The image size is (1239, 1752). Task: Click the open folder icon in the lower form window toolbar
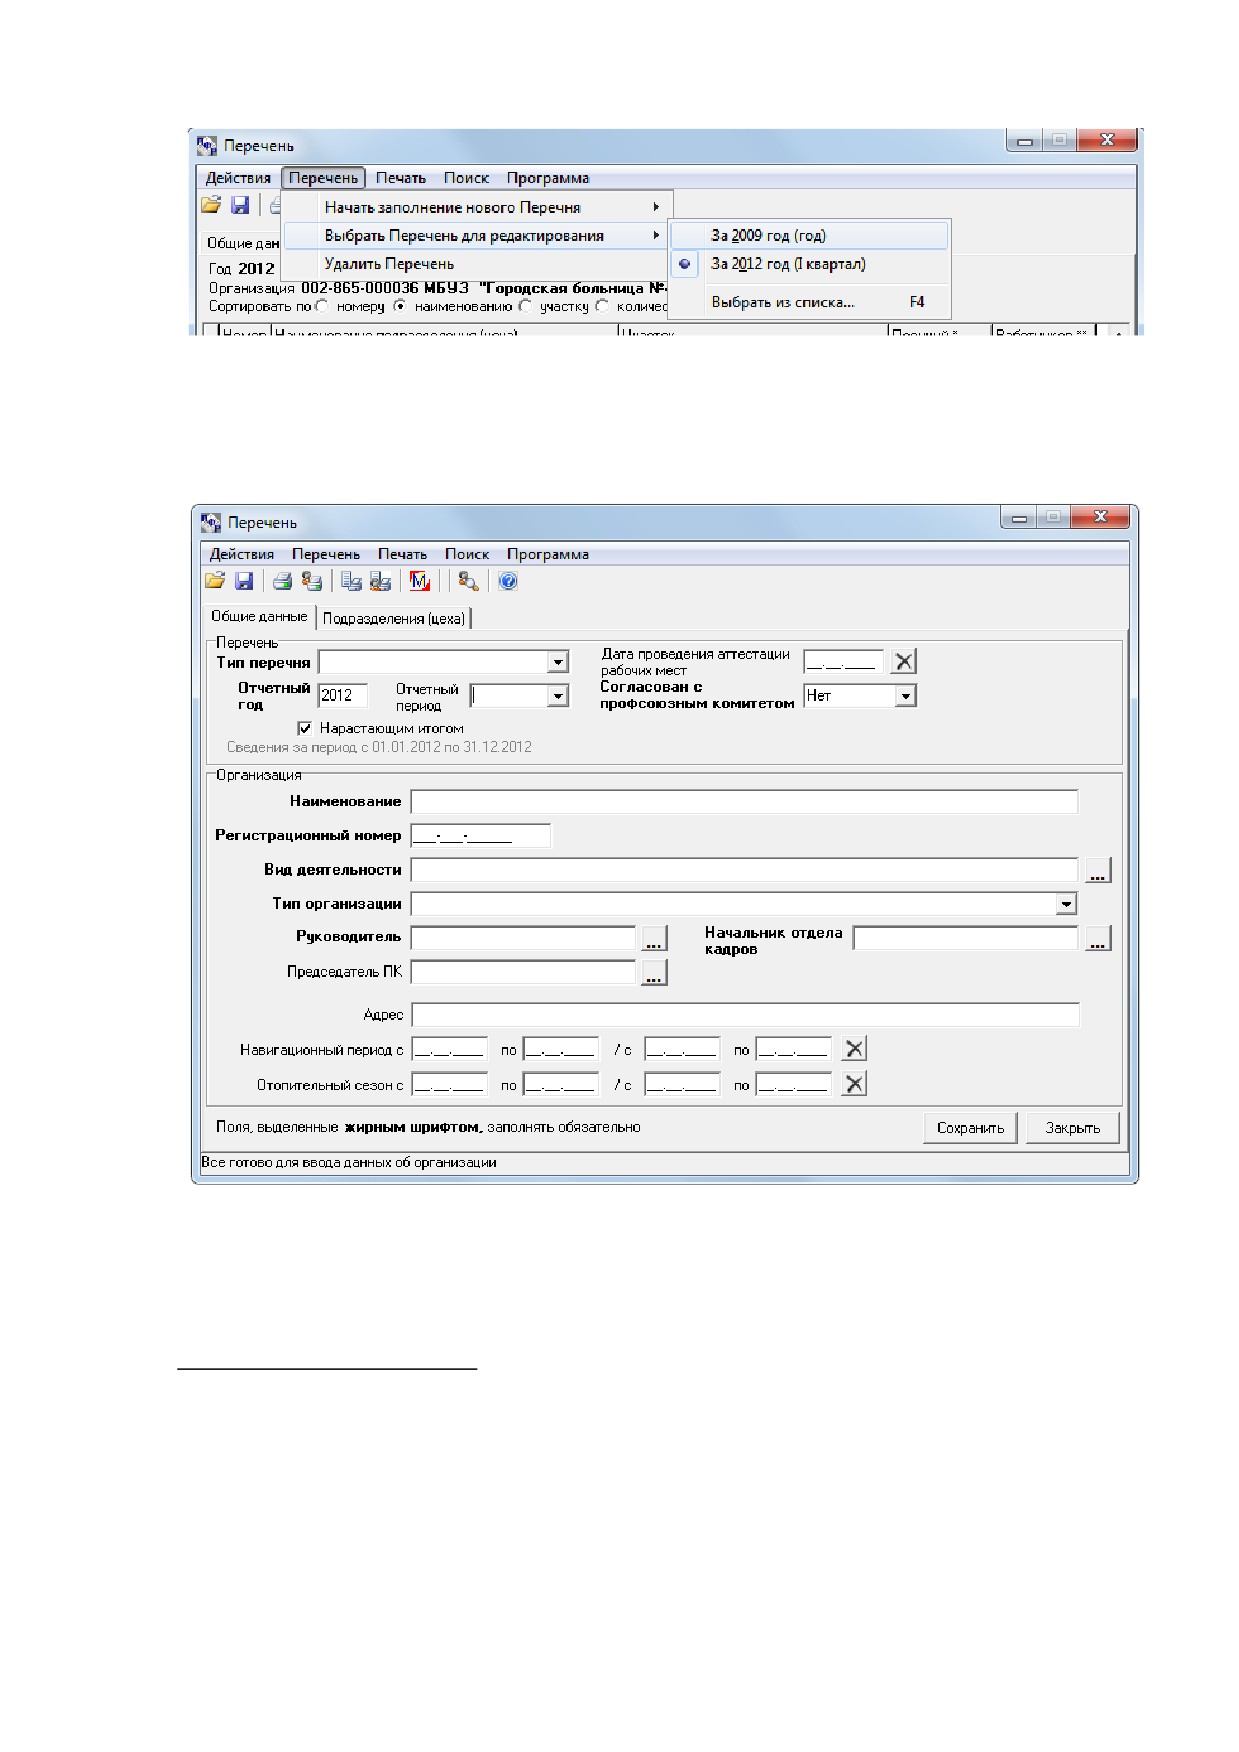(215, 581)
